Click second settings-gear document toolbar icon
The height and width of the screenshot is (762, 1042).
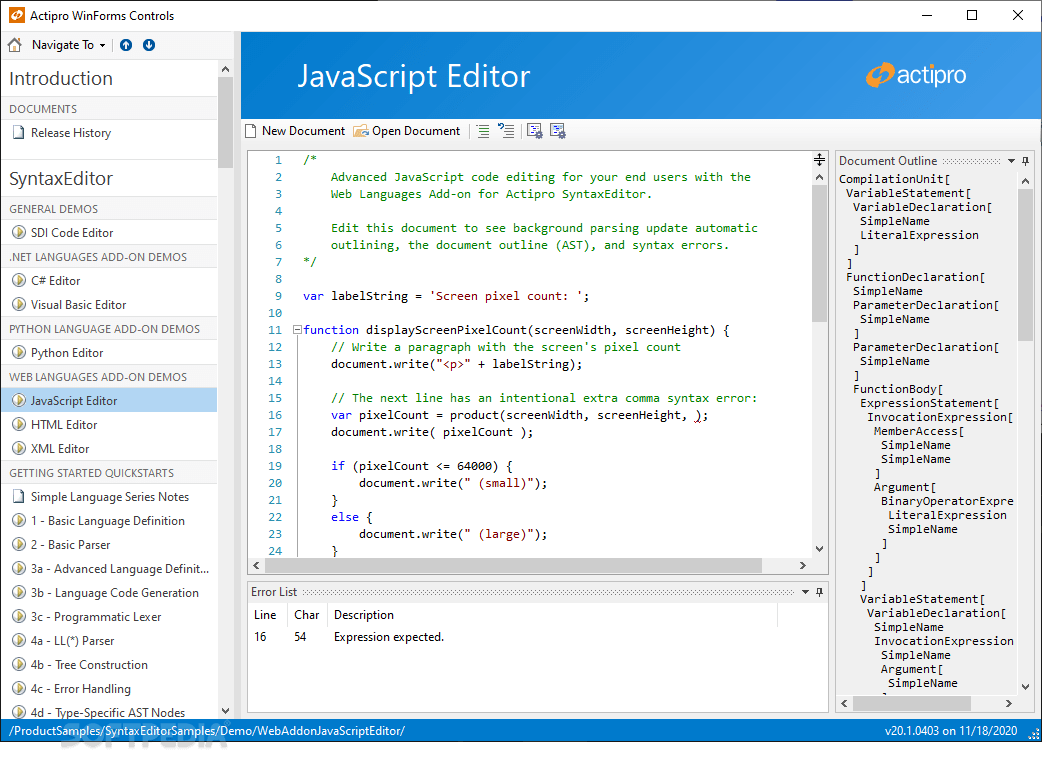point(558,131)
